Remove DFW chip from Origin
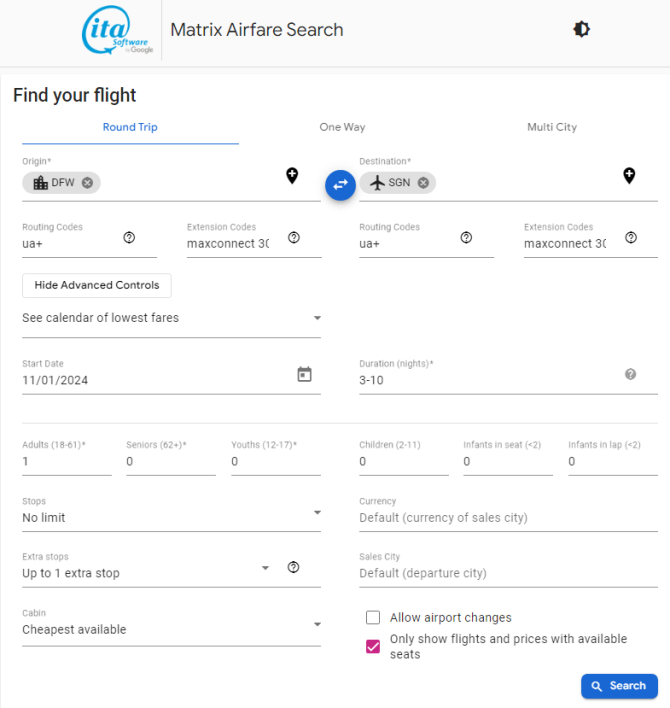Viewport: 670px width, 708px height. pos(87,182)
